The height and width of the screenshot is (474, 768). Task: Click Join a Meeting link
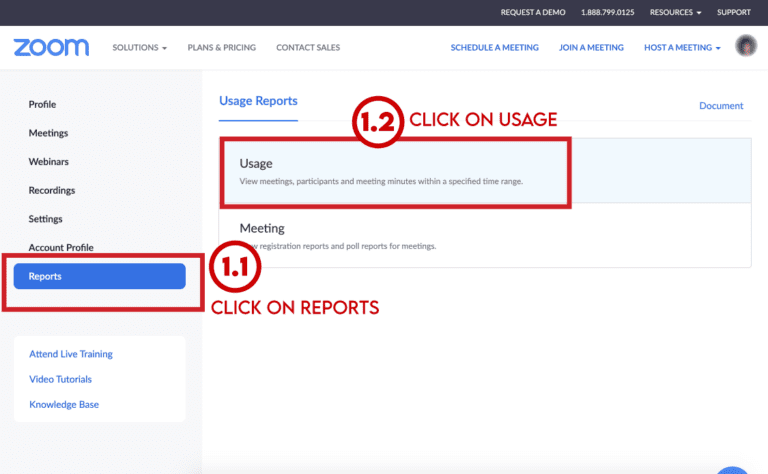(591, 48)
